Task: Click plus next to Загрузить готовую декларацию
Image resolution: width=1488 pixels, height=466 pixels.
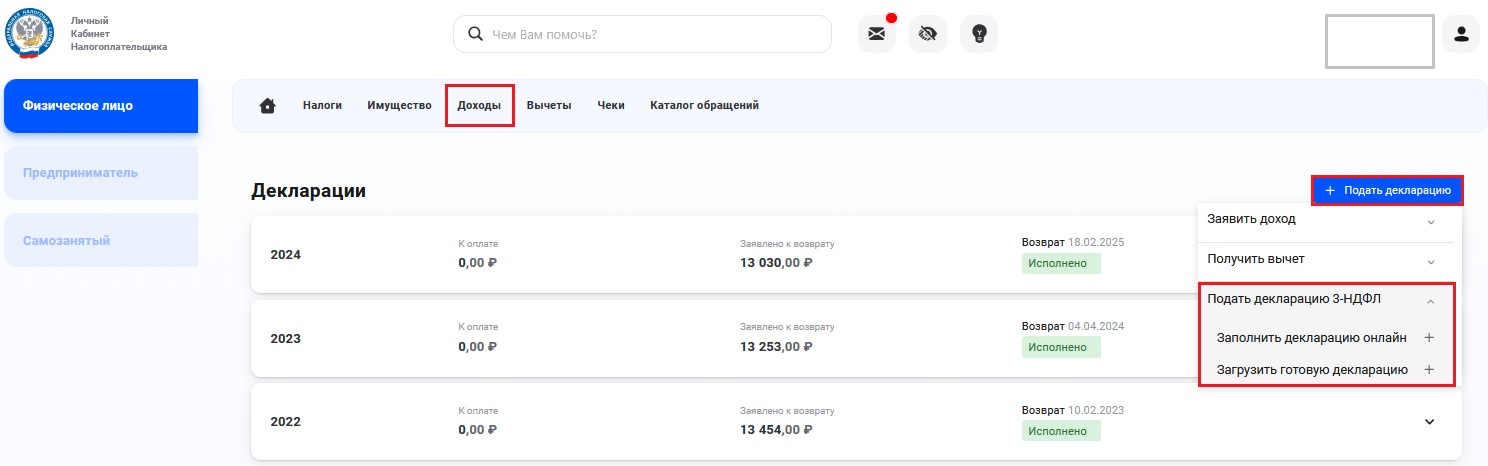Action: pos(1429,370)
